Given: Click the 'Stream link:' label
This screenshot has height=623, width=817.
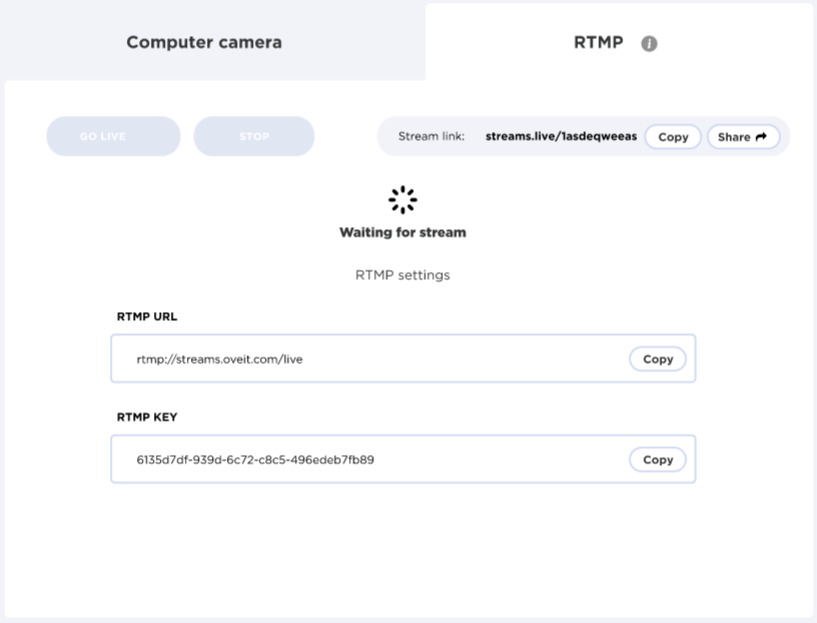Looking at the screenshot, I should click(431, 137).
